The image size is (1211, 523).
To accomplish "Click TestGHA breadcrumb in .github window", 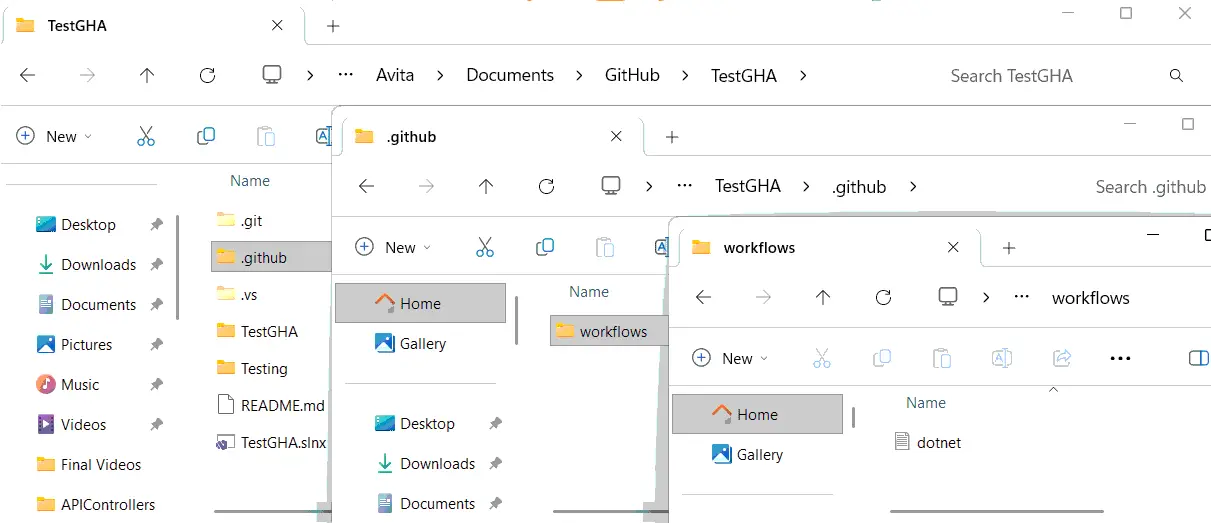I will (748, 186).
